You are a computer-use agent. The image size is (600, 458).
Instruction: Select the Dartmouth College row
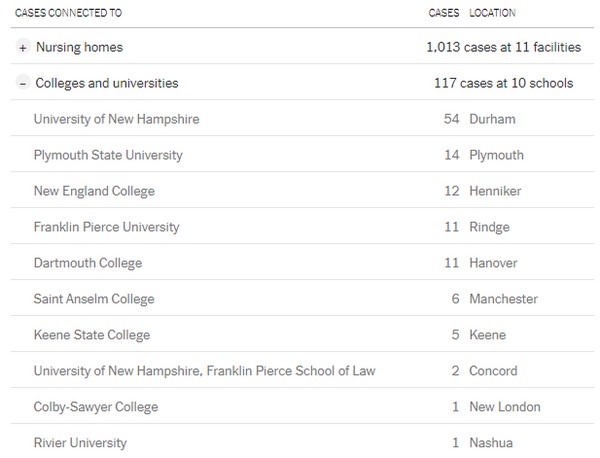(x=88, y=263)
